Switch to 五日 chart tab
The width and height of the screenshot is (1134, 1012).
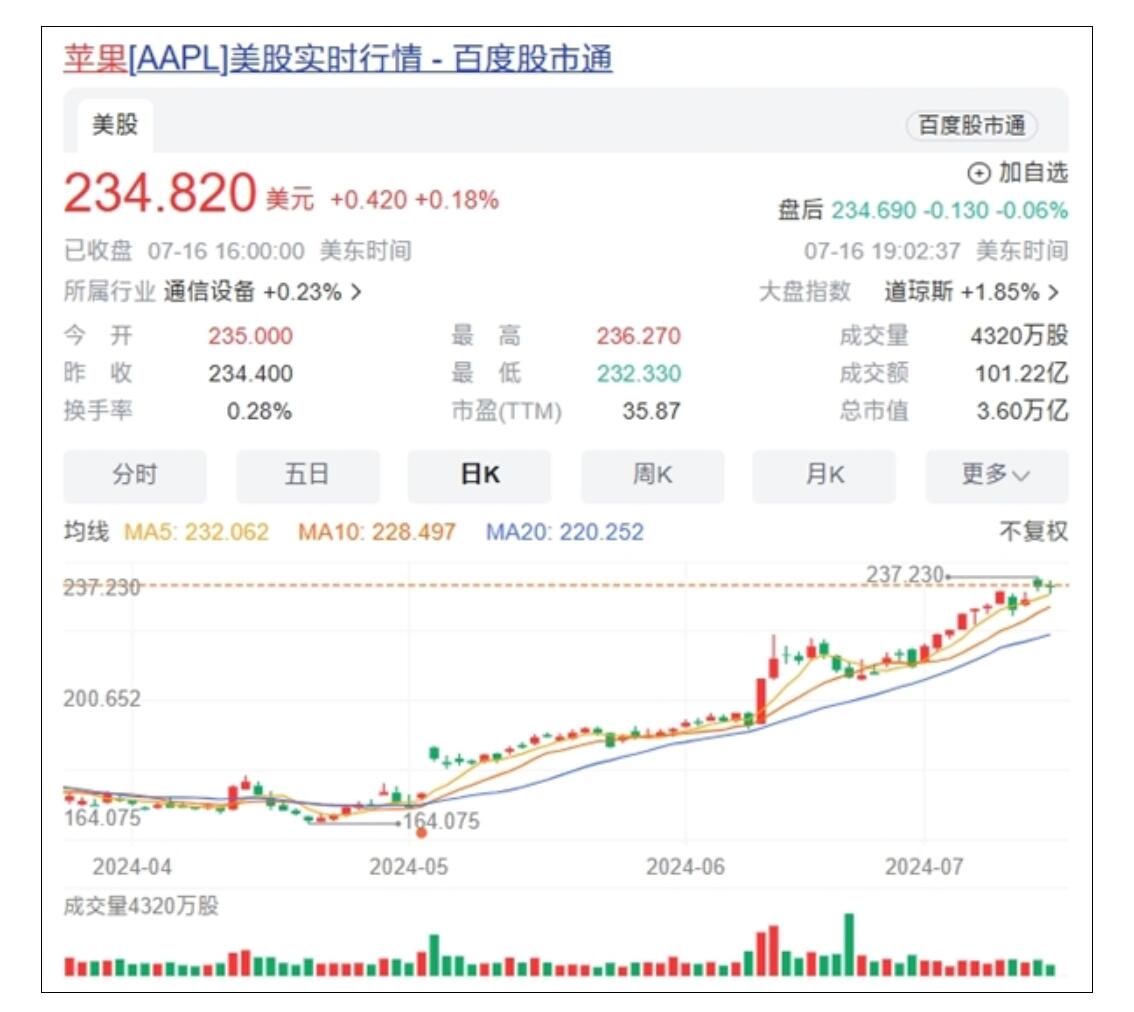pyautogui.click(x=307, y=475)
